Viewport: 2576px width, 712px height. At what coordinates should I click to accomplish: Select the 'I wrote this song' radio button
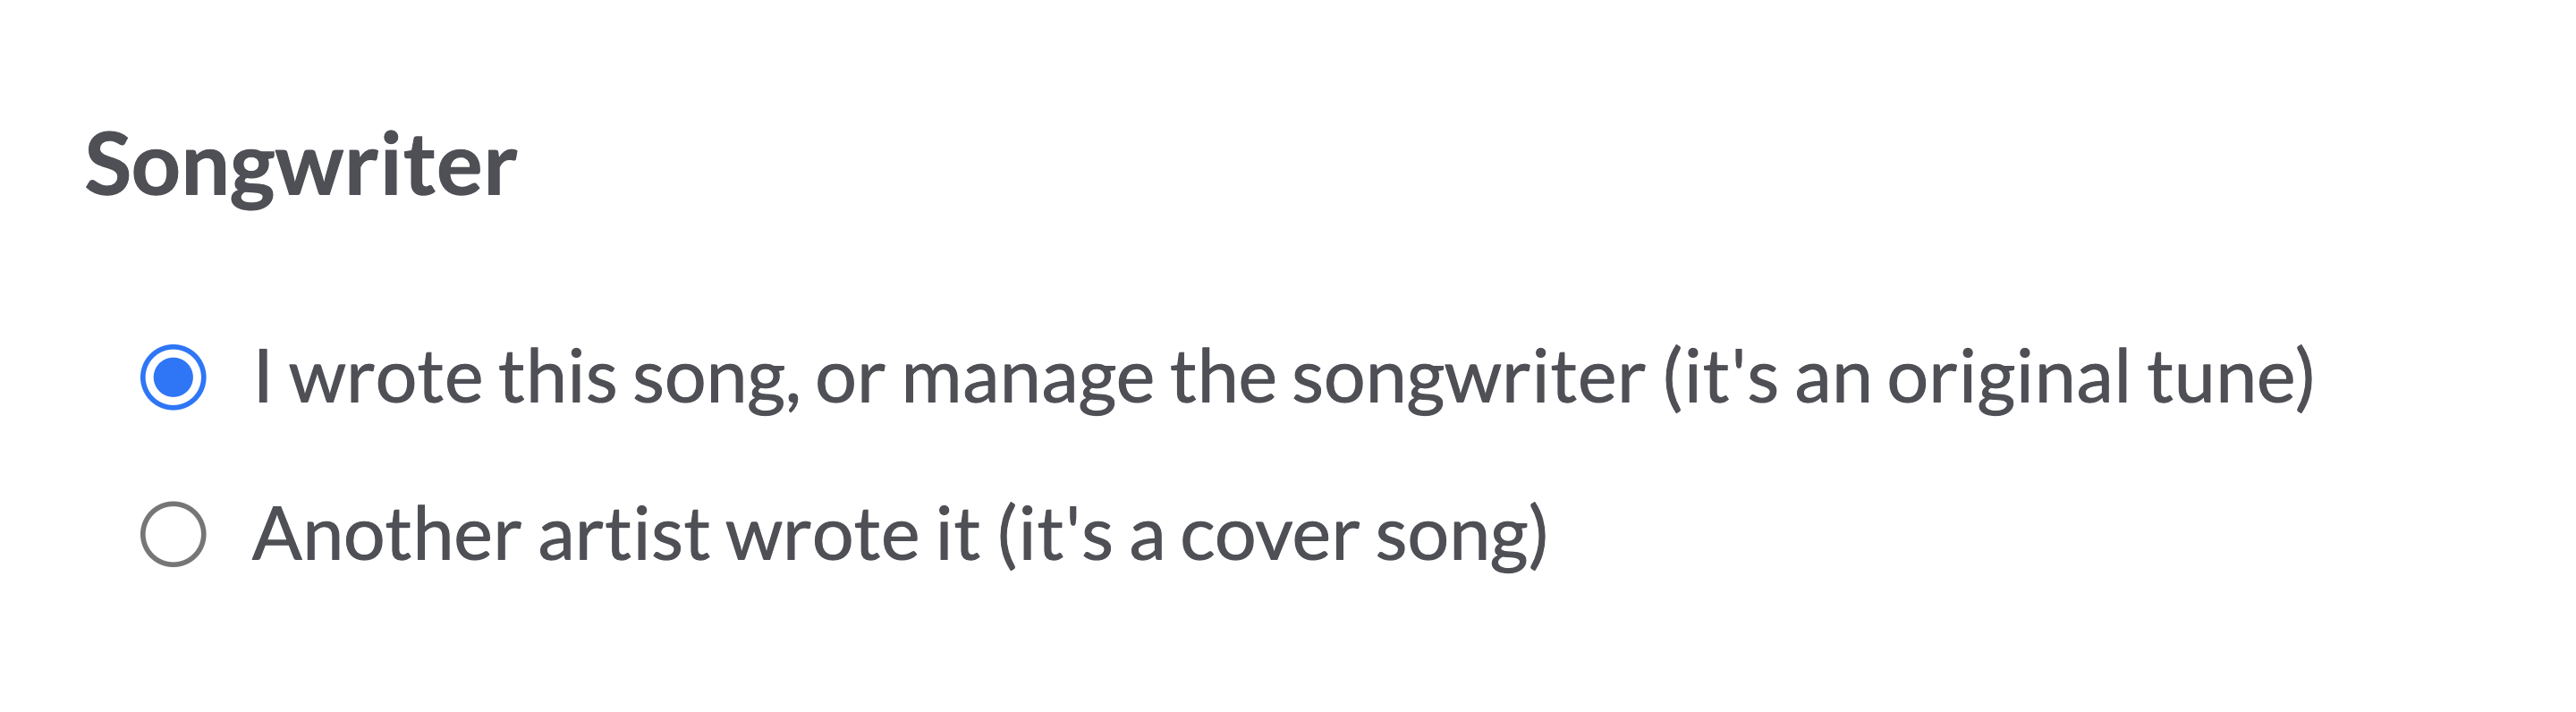(x=173, y=377)
